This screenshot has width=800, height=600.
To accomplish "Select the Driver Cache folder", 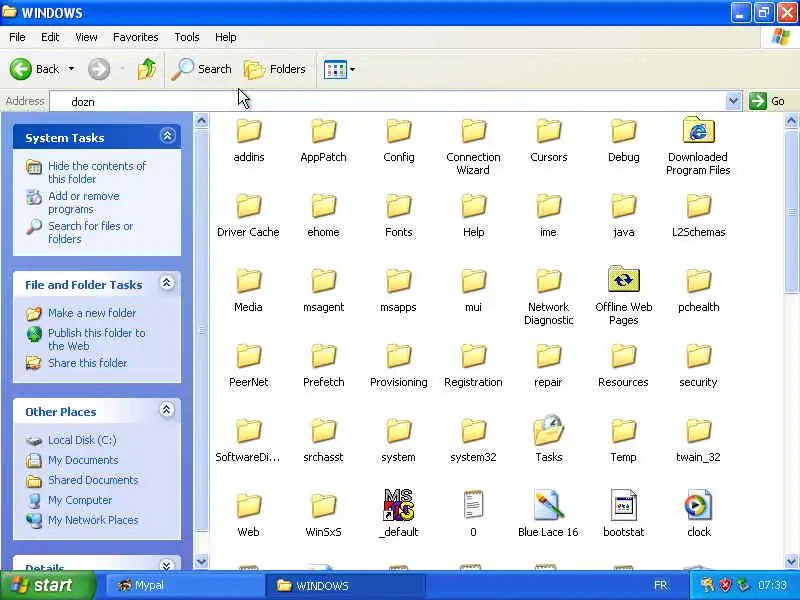I will (248, 216).
